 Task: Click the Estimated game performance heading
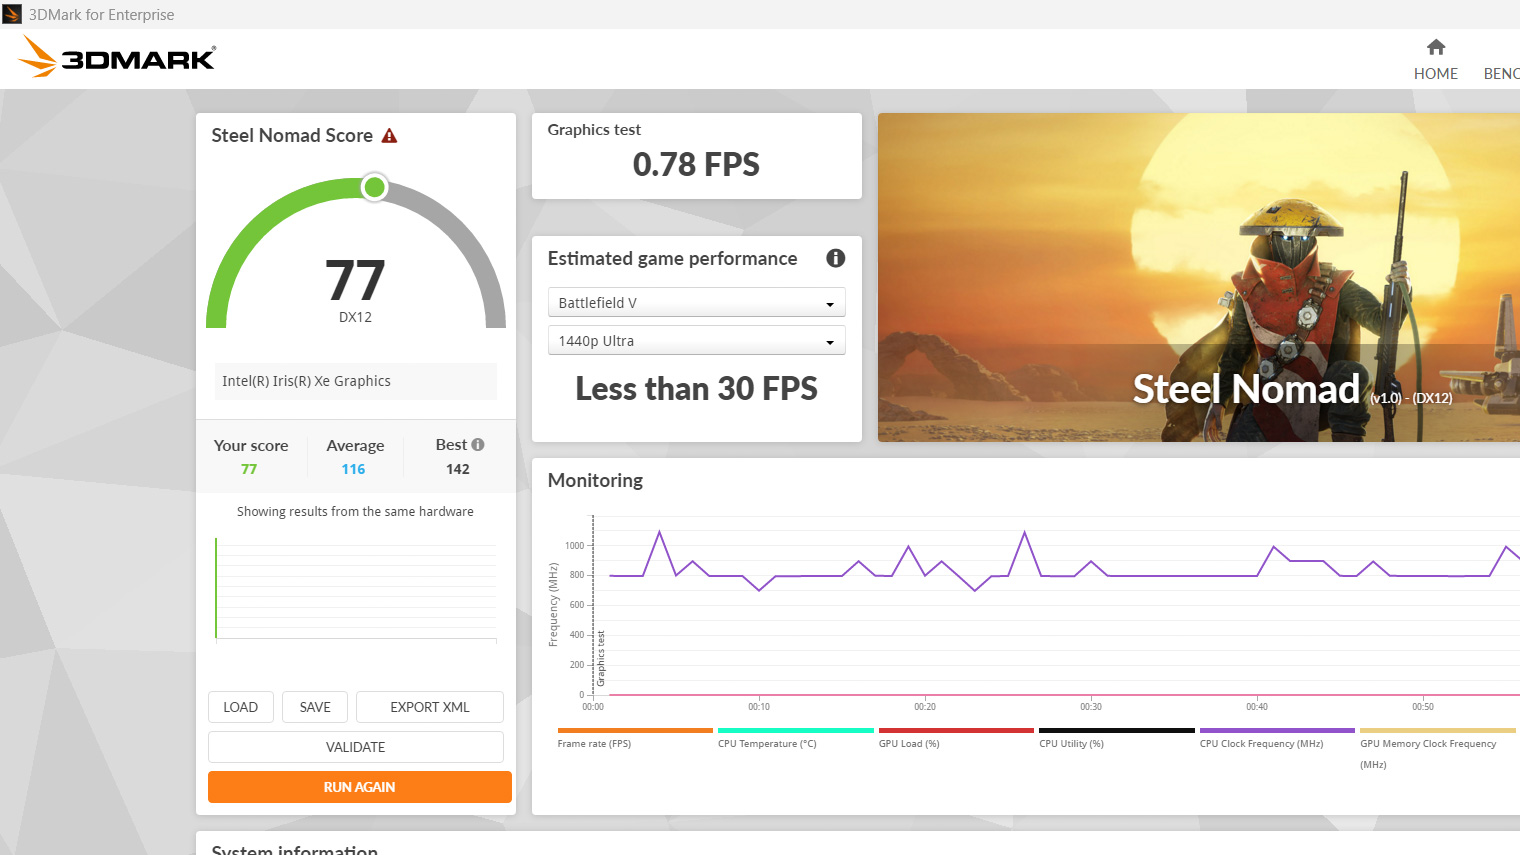[672, 258]
